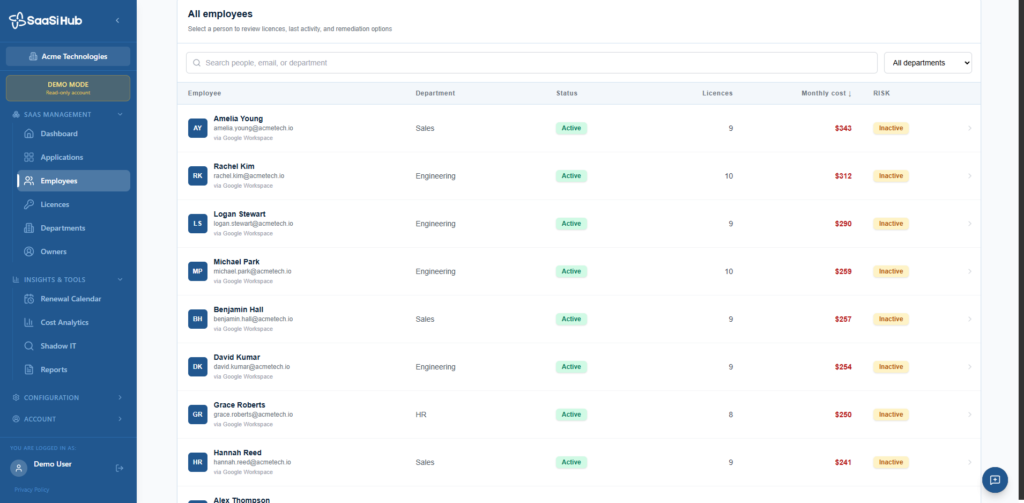Click the GR avatar for Grace Roberts

click(x=197, y=414)
